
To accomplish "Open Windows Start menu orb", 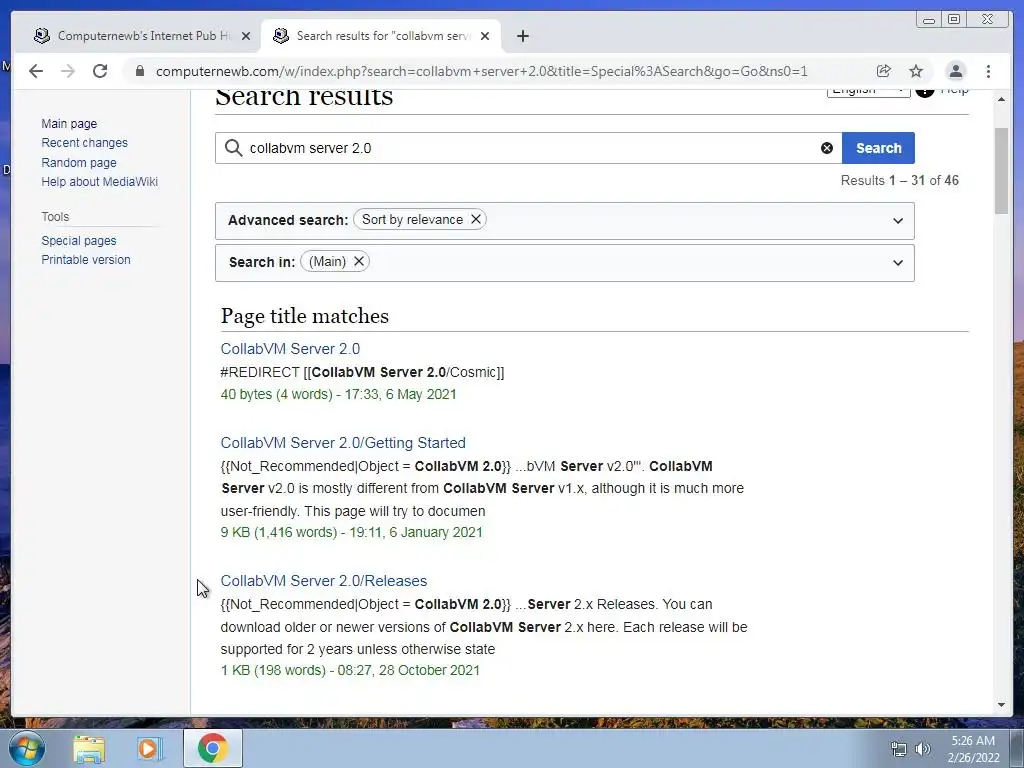I will click(x=27, y=748).
